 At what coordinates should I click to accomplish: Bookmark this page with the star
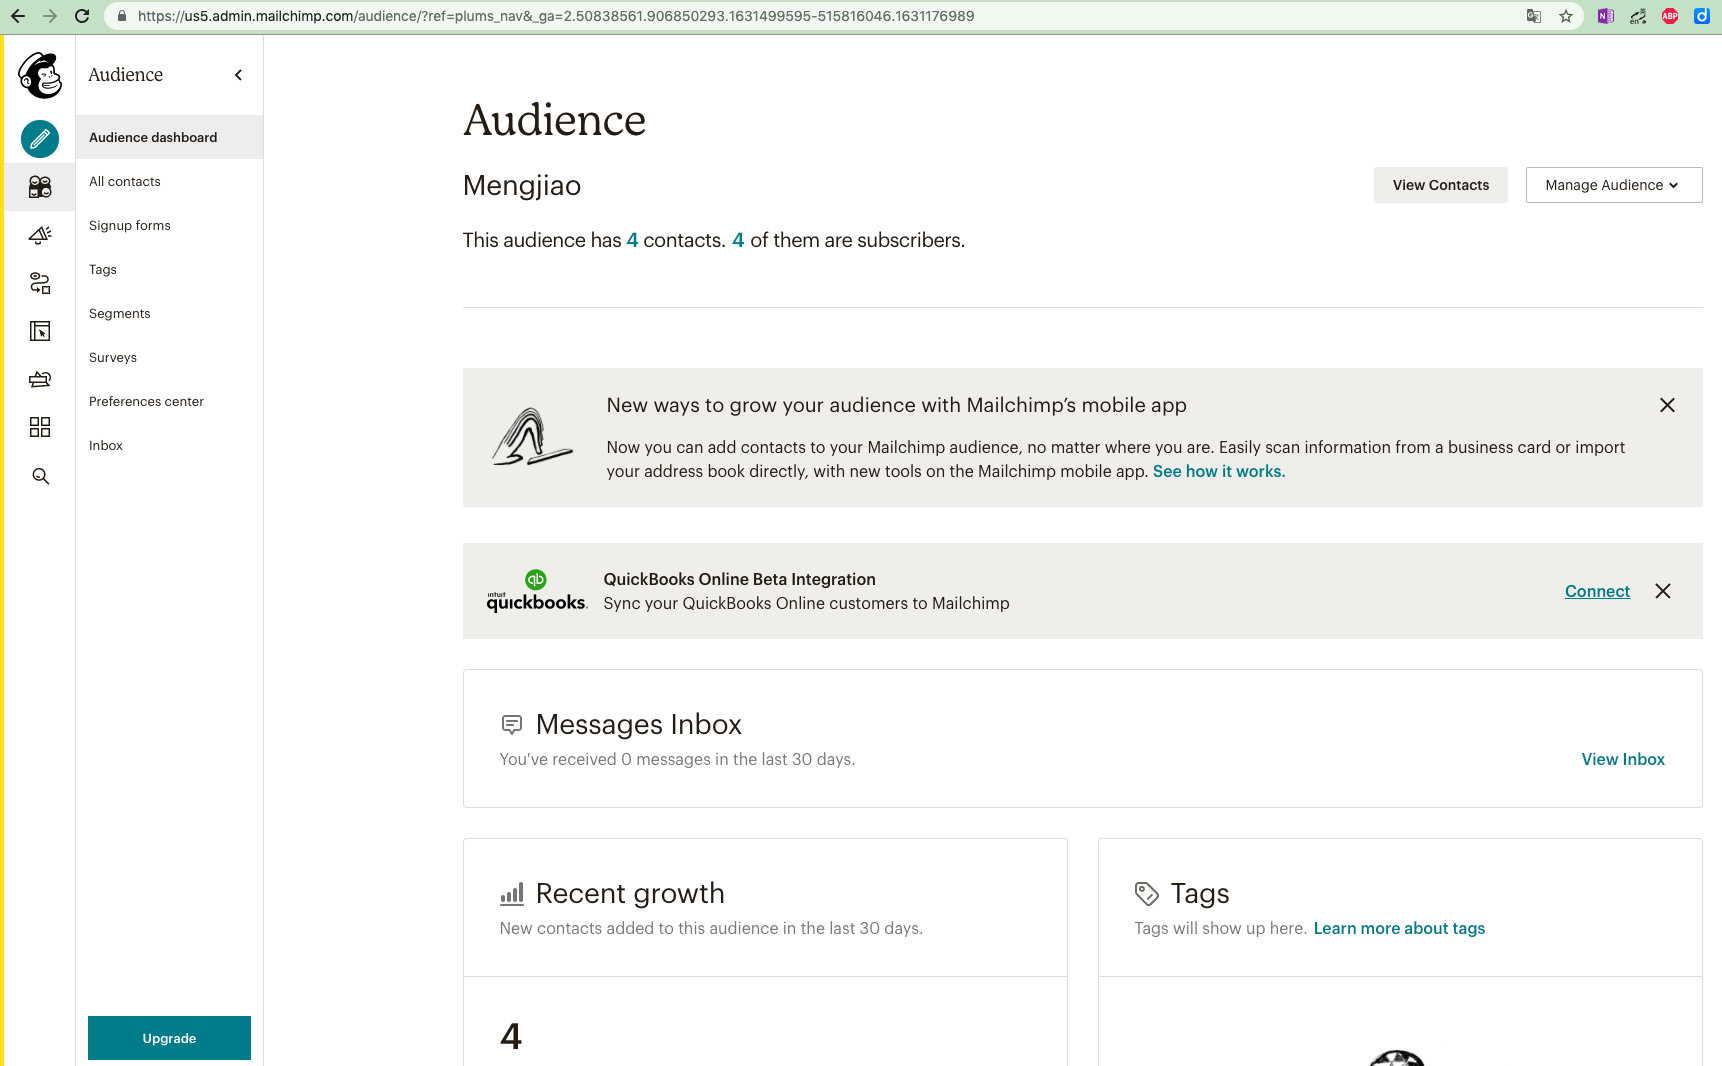click(x=1566, y=16)
